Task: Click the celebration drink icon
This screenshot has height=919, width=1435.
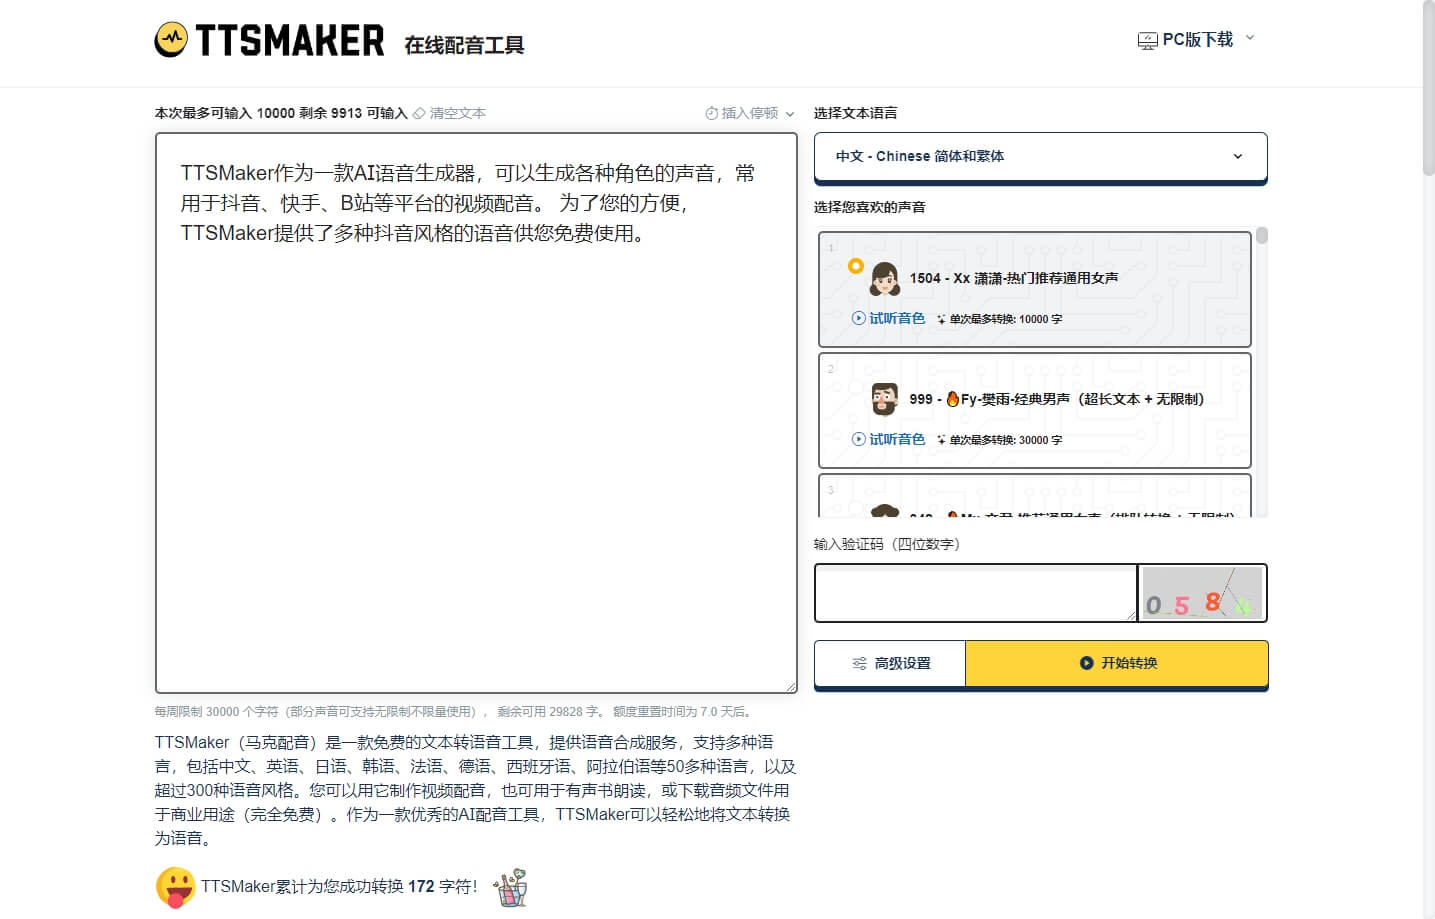Action: pos(511,887)
